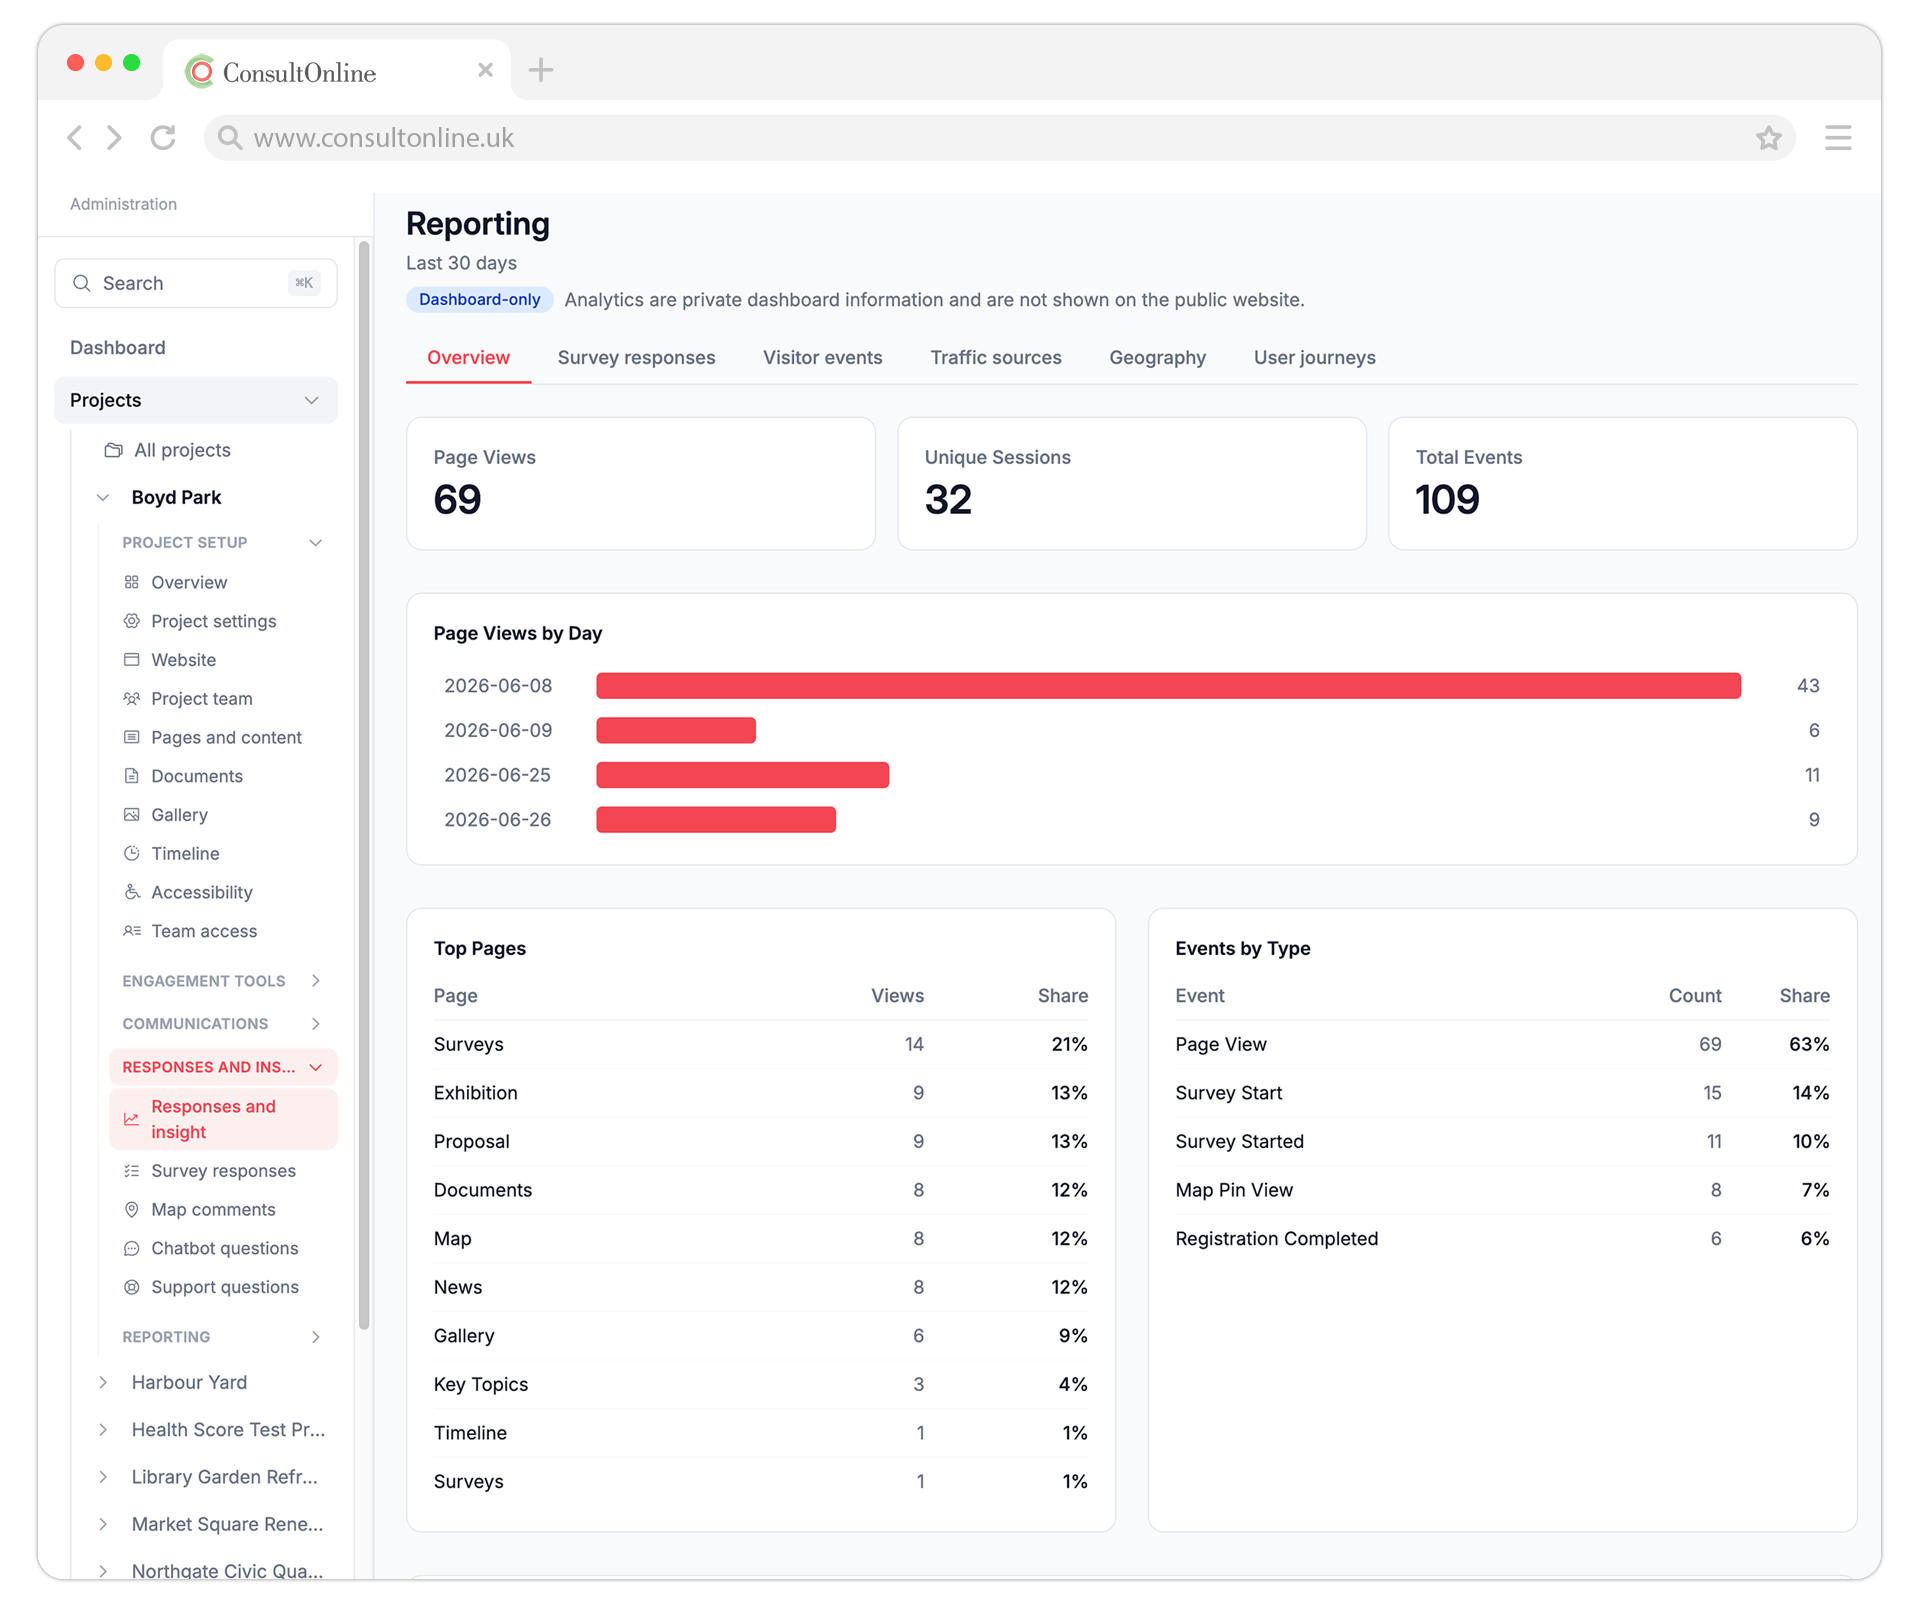Open Survey responses in the sidebar
Viewport: 1920px width, 1606px height.
point(223,1171)
